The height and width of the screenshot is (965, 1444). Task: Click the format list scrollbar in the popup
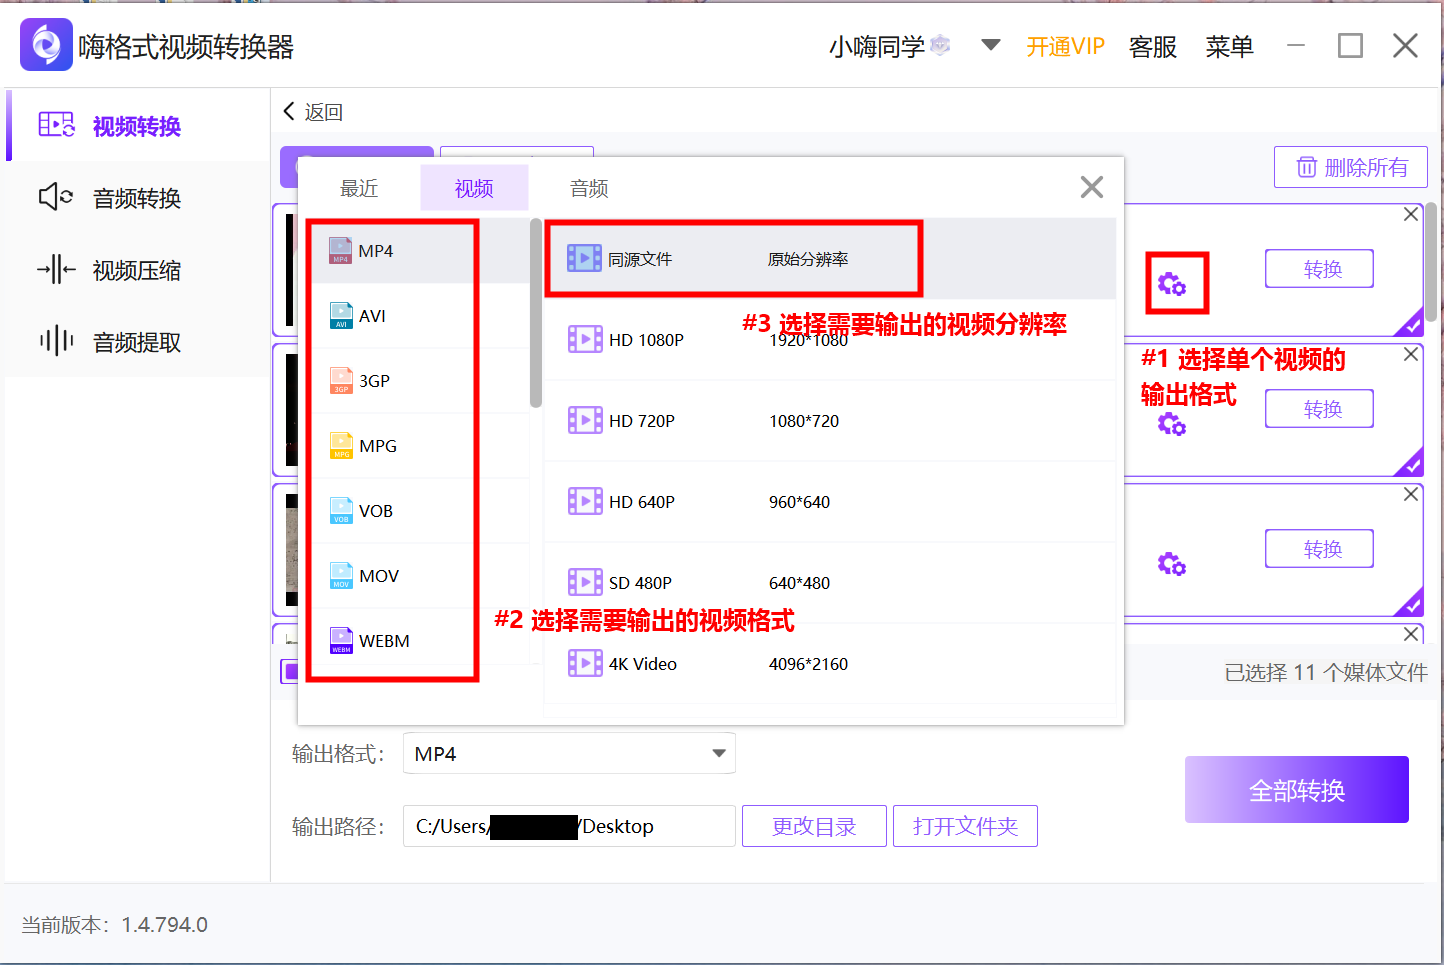click(536, 313)
